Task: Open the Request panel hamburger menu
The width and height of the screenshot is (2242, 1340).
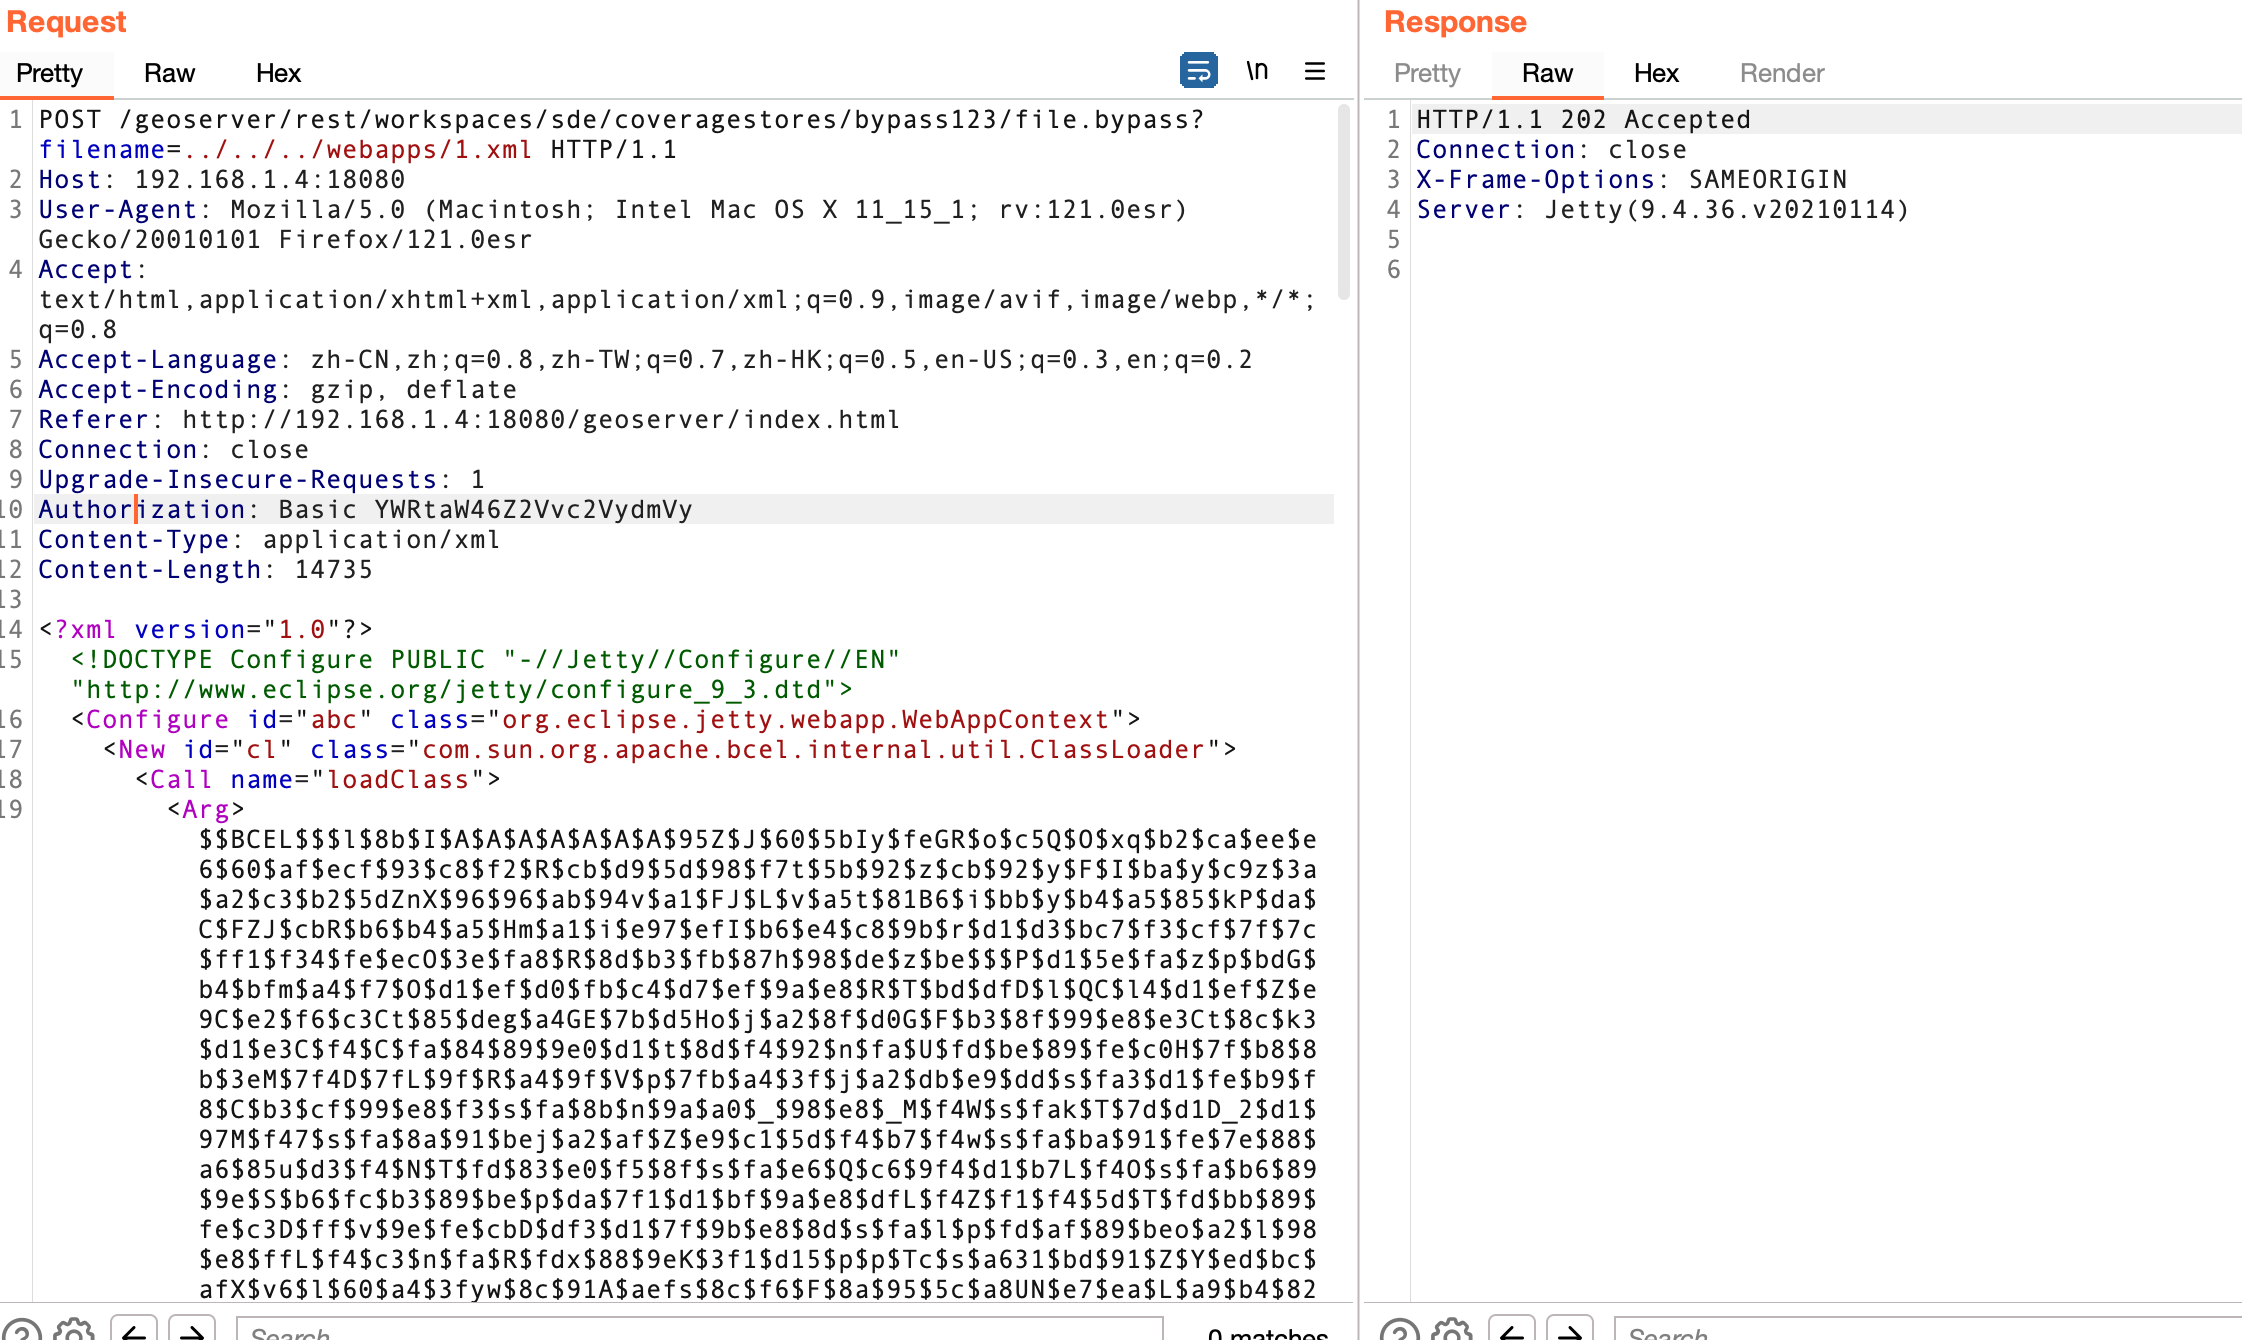Action: 1315,71
